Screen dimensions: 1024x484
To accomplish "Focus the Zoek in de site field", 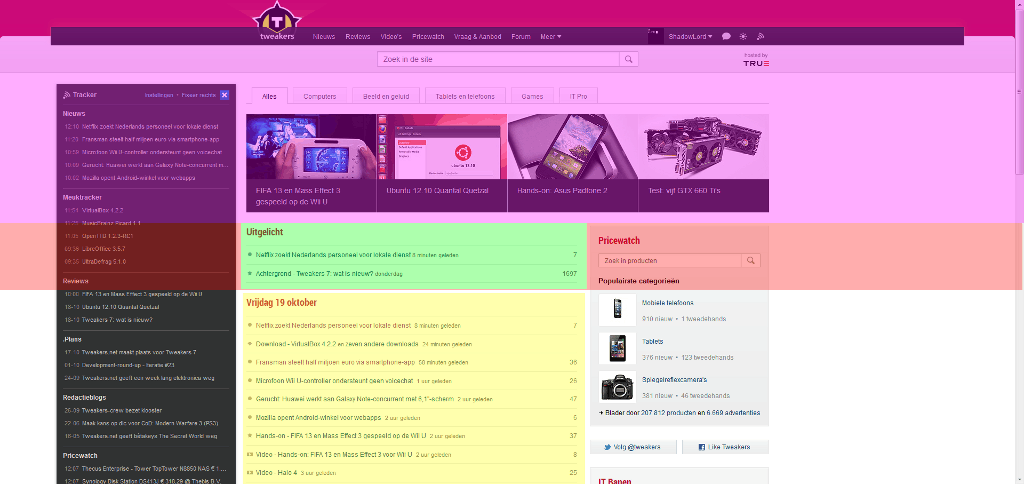I will [x=498, y=59].
